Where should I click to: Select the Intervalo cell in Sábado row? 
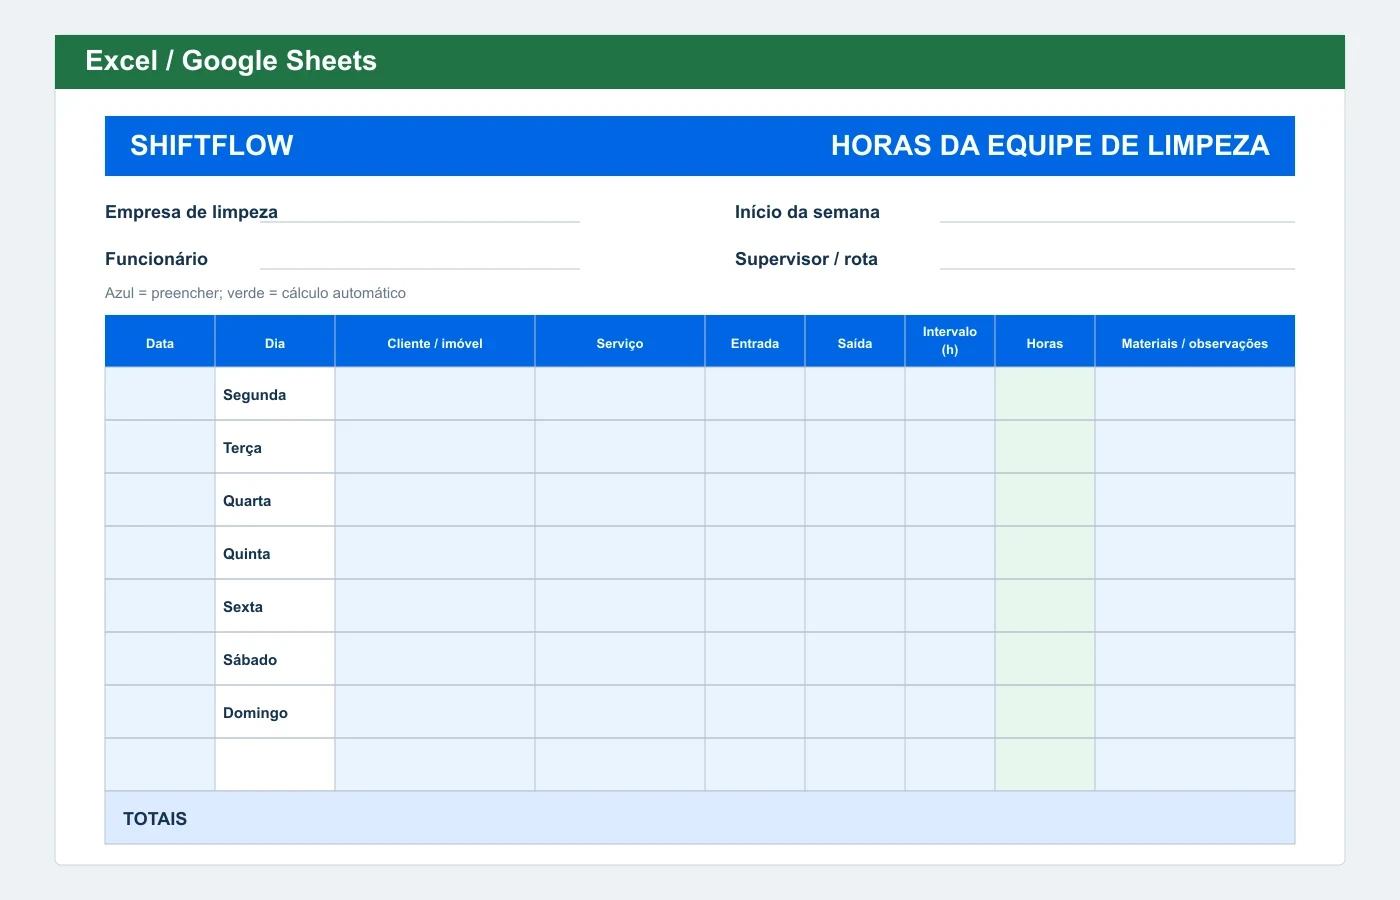point(950,659)
